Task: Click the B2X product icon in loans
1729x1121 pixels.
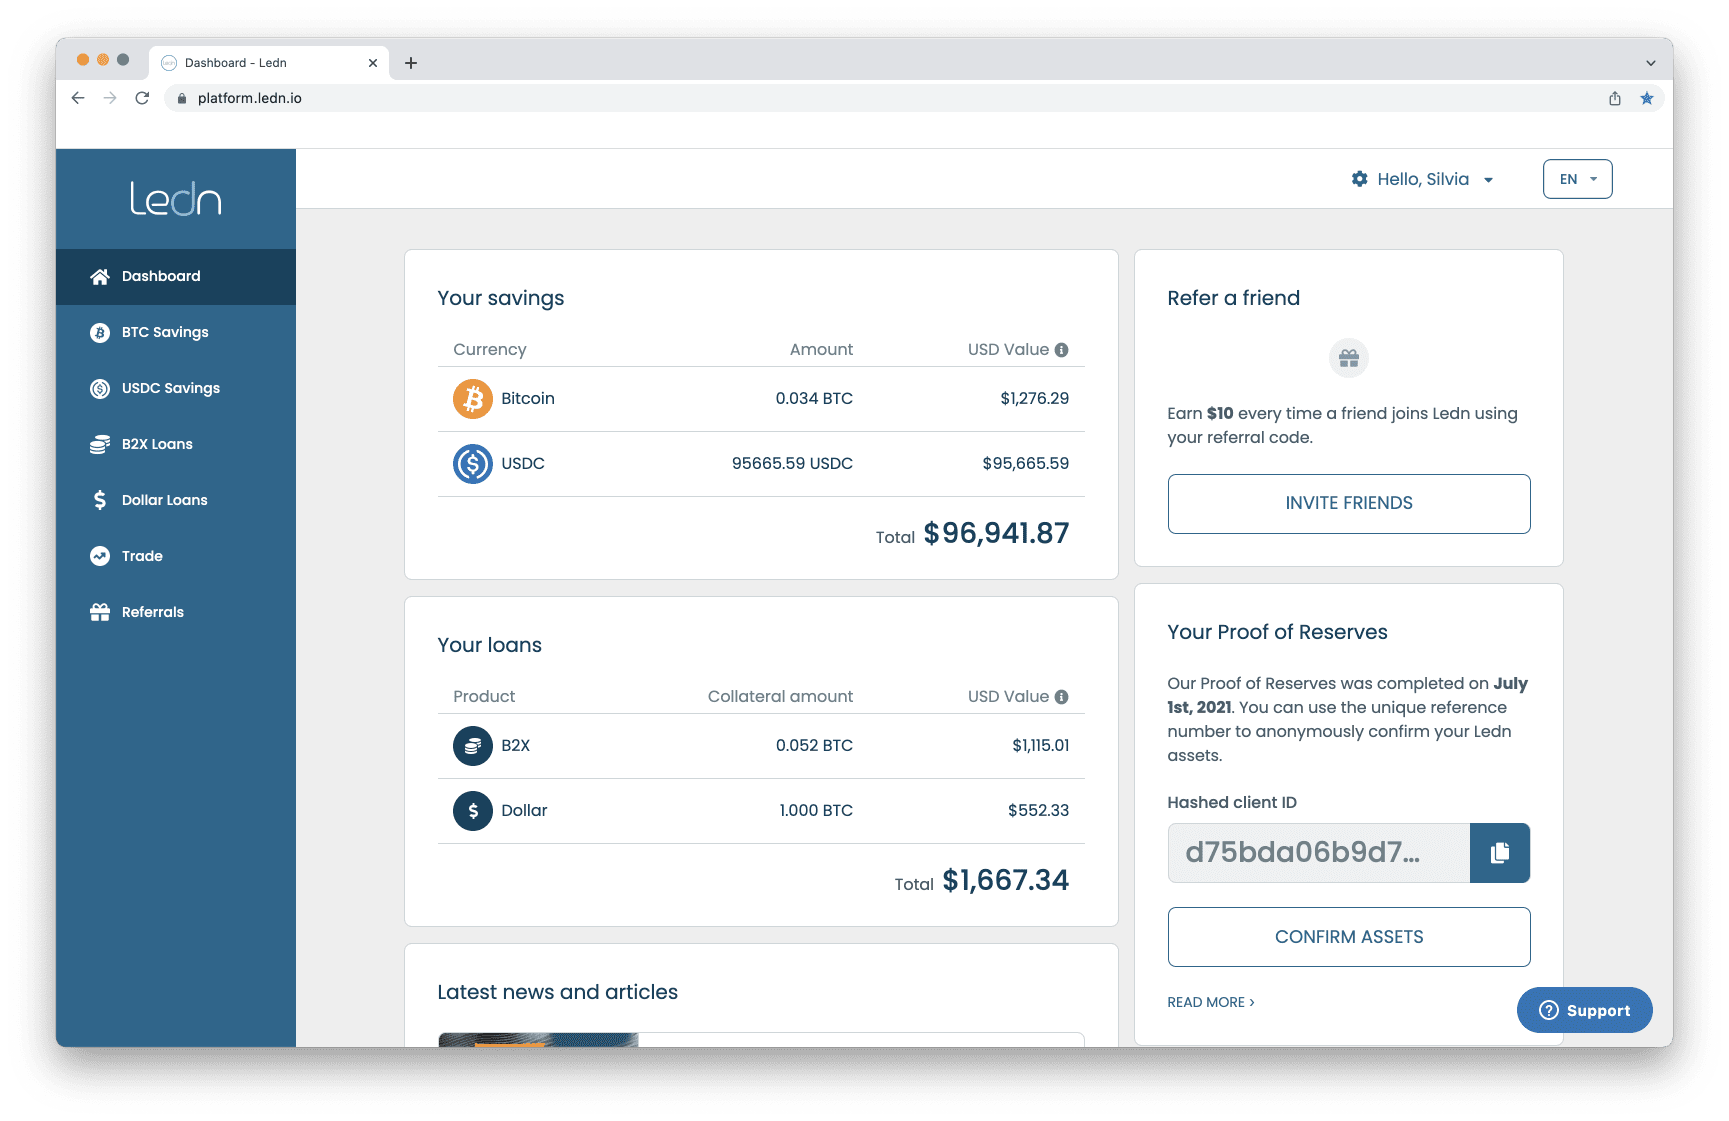Action: coord(473,746)
